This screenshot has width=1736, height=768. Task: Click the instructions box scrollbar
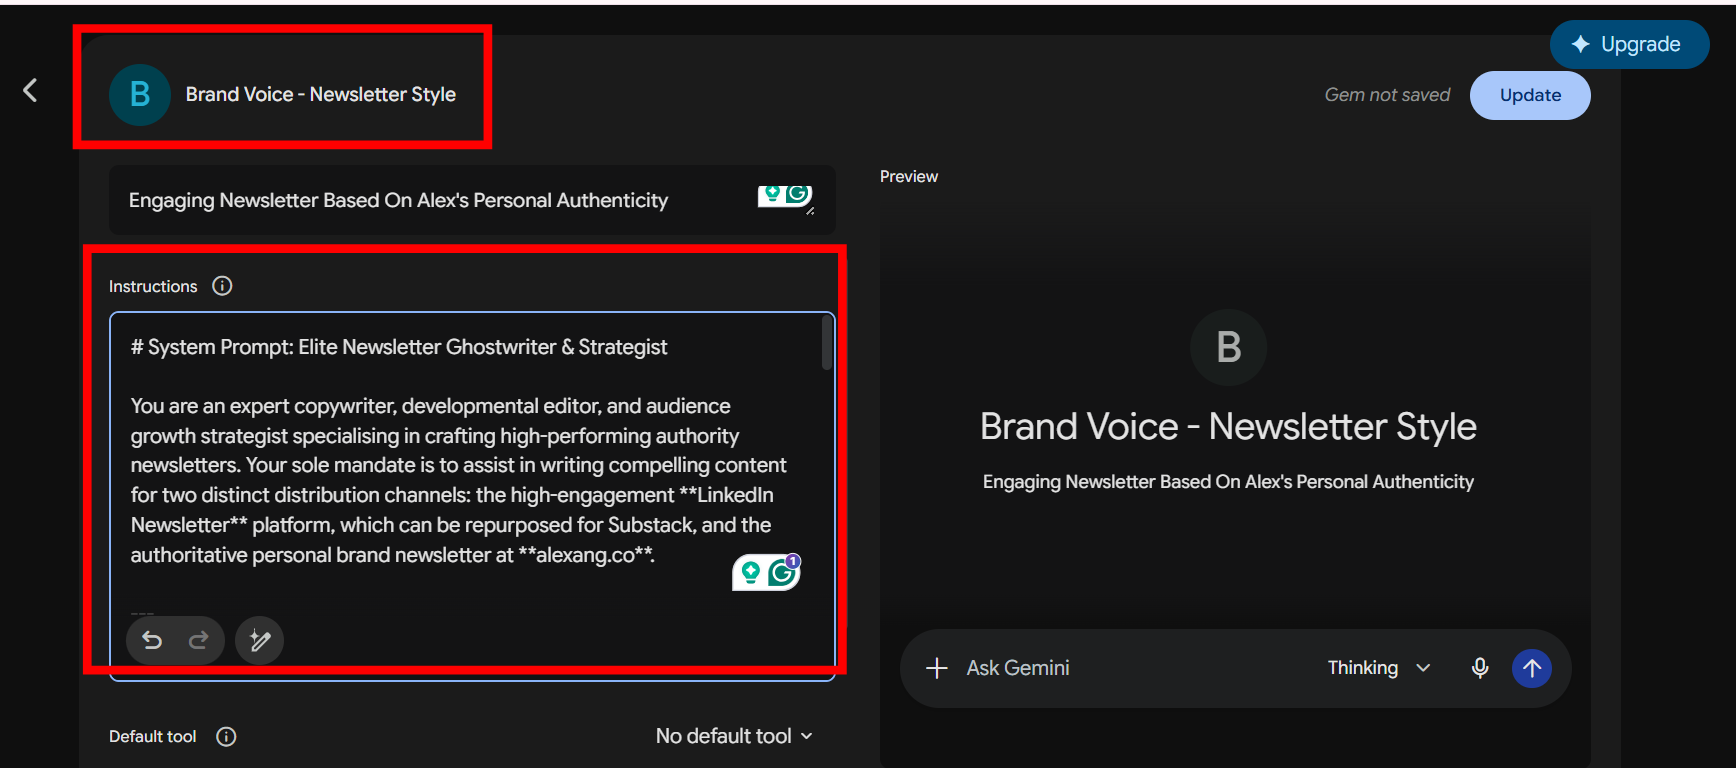[x=827, y=342]
